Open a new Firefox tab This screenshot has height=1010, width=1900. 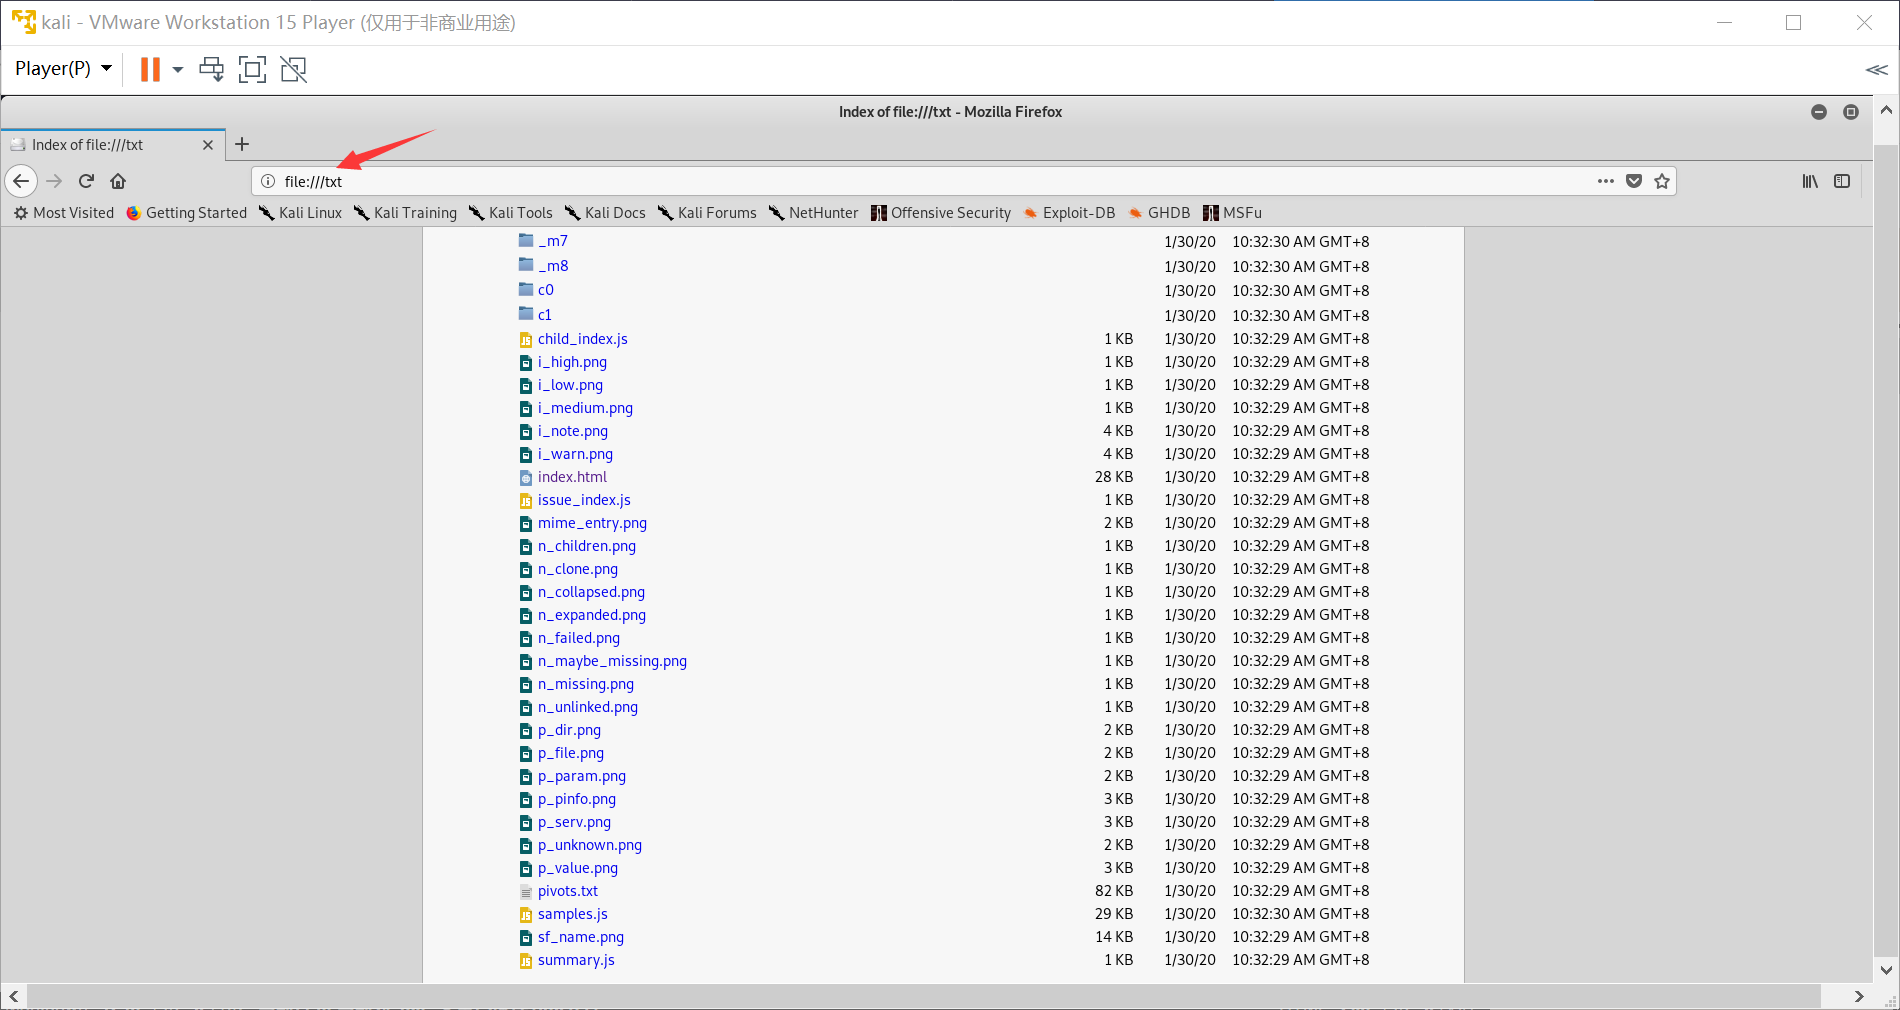pyautogui.click(x=242, y=144)
